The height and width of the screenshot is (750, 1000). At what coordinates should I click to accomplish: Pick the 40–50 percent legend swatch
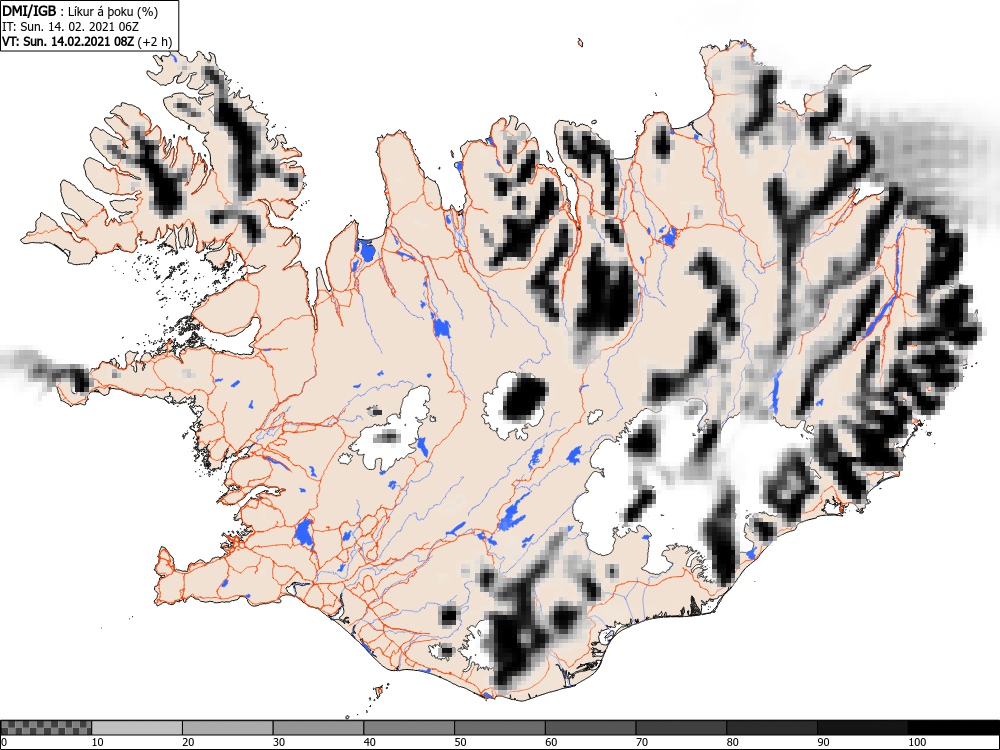tap(409, 728)
